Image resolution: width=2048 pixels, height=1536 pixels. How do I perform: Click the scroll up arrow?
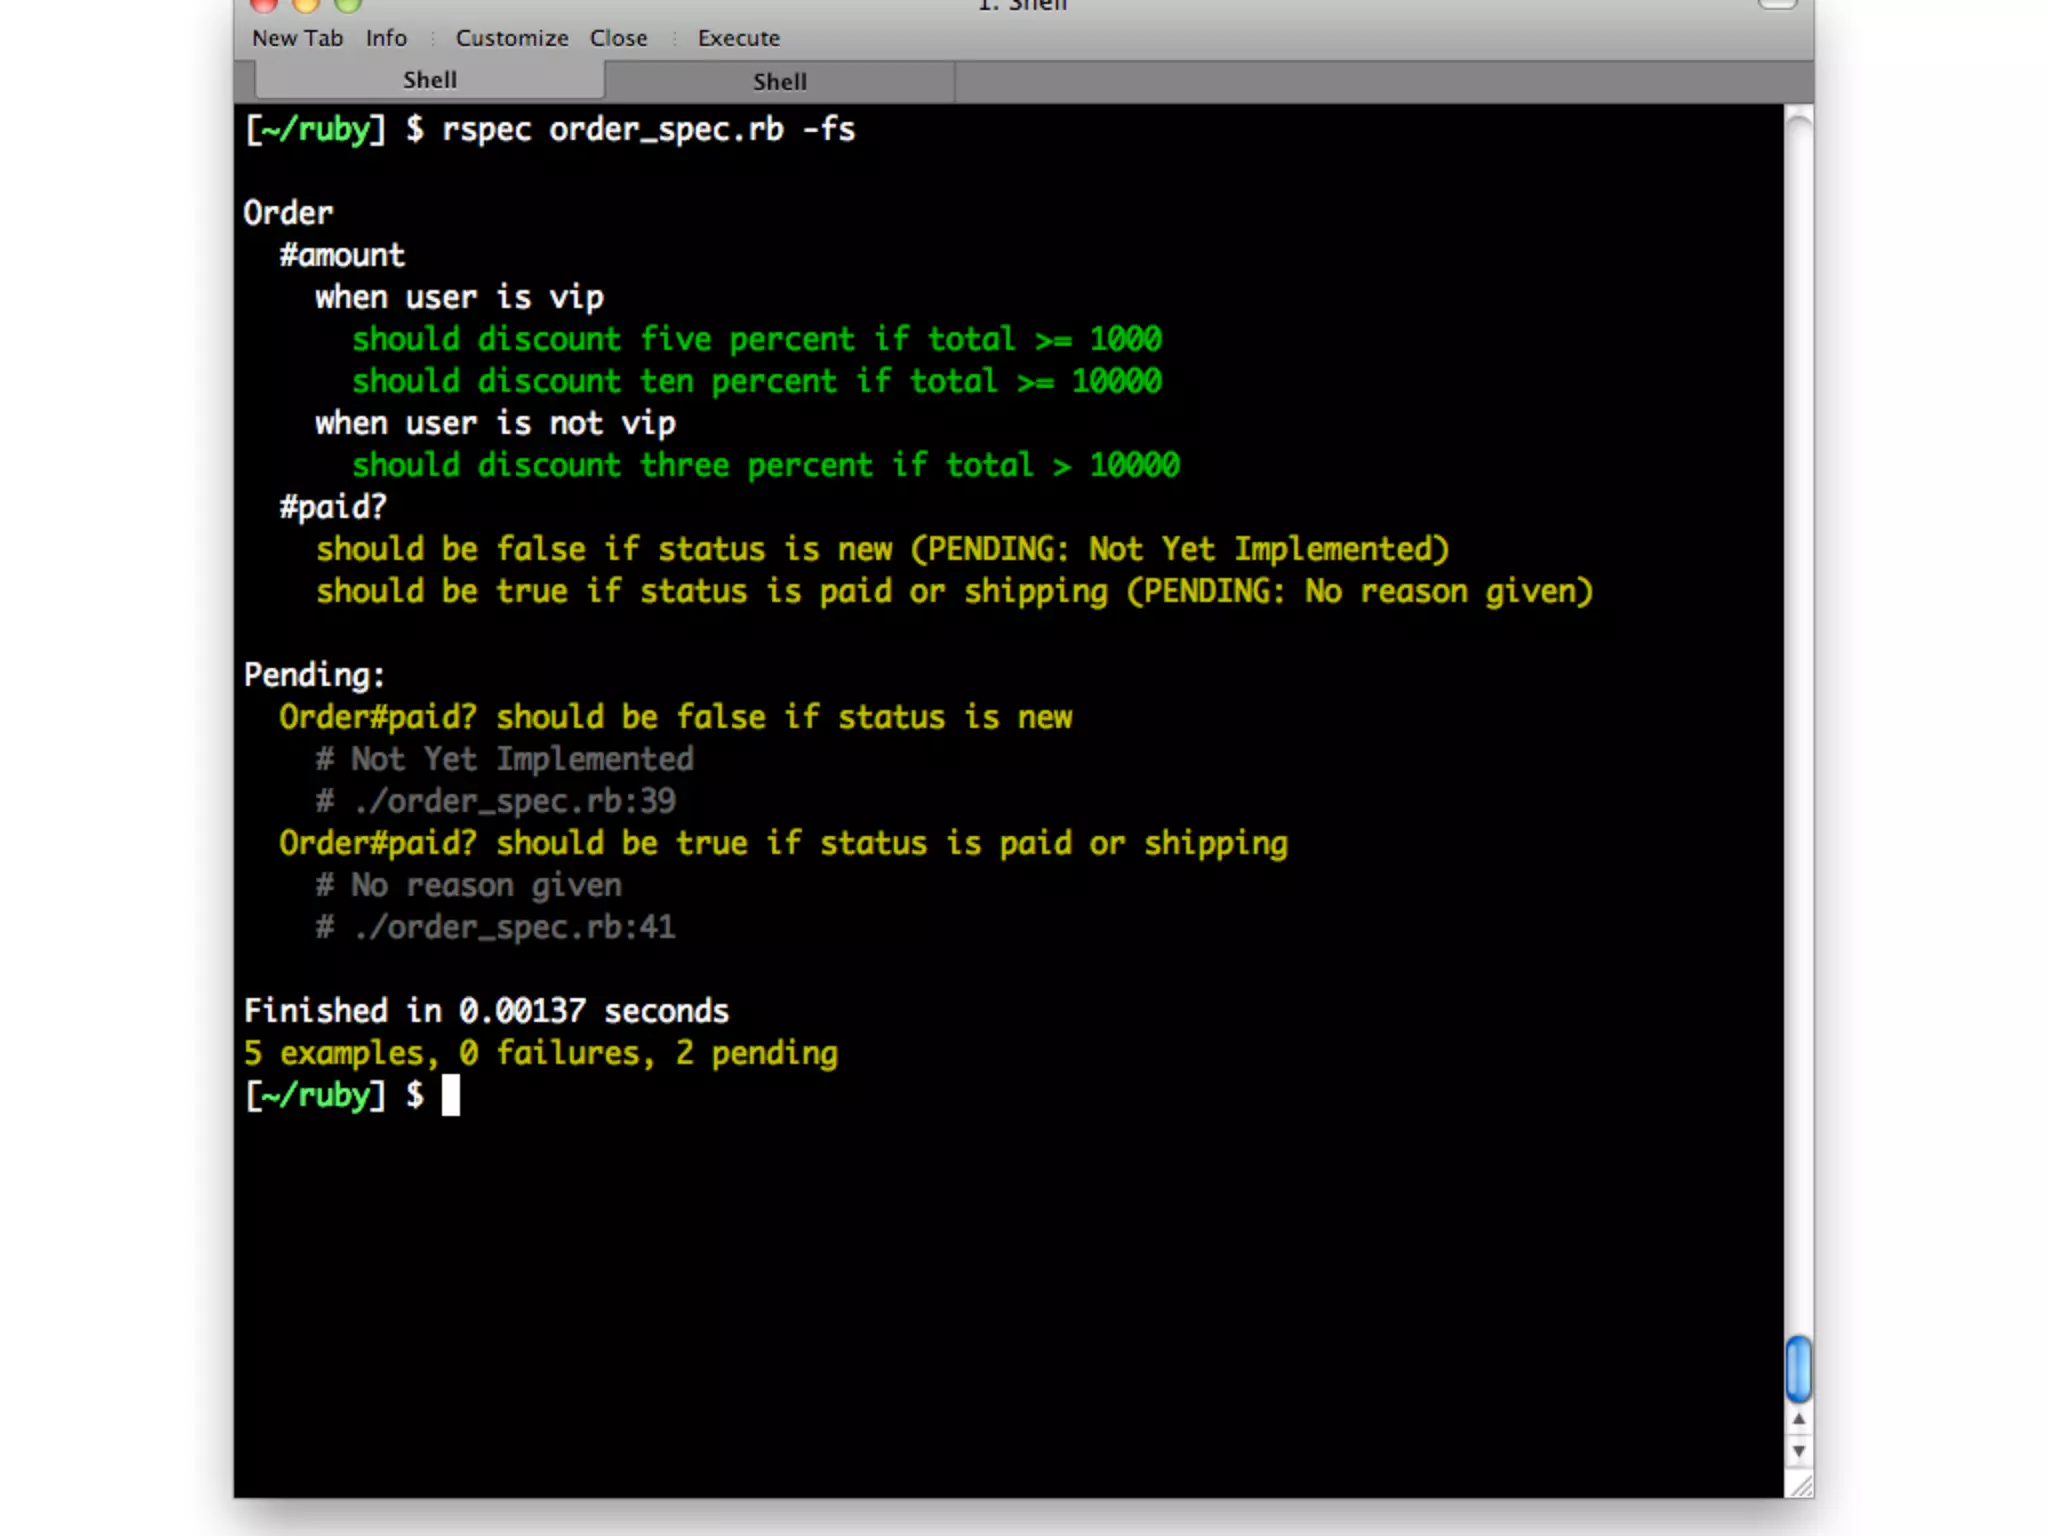point(1798,1420)
